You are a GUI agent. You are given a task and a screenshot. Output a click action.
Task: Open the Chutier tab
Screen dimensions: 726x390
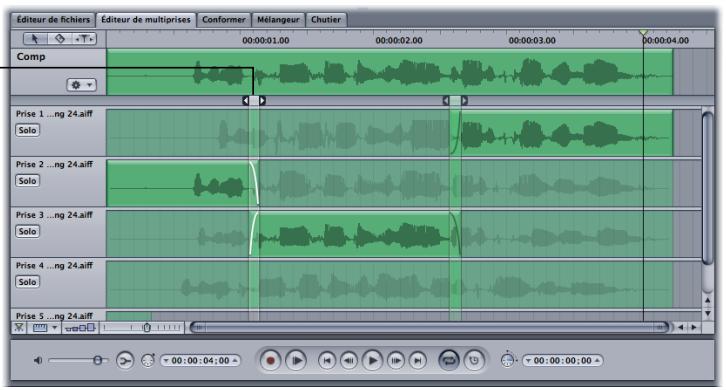(x=326, y=20)
